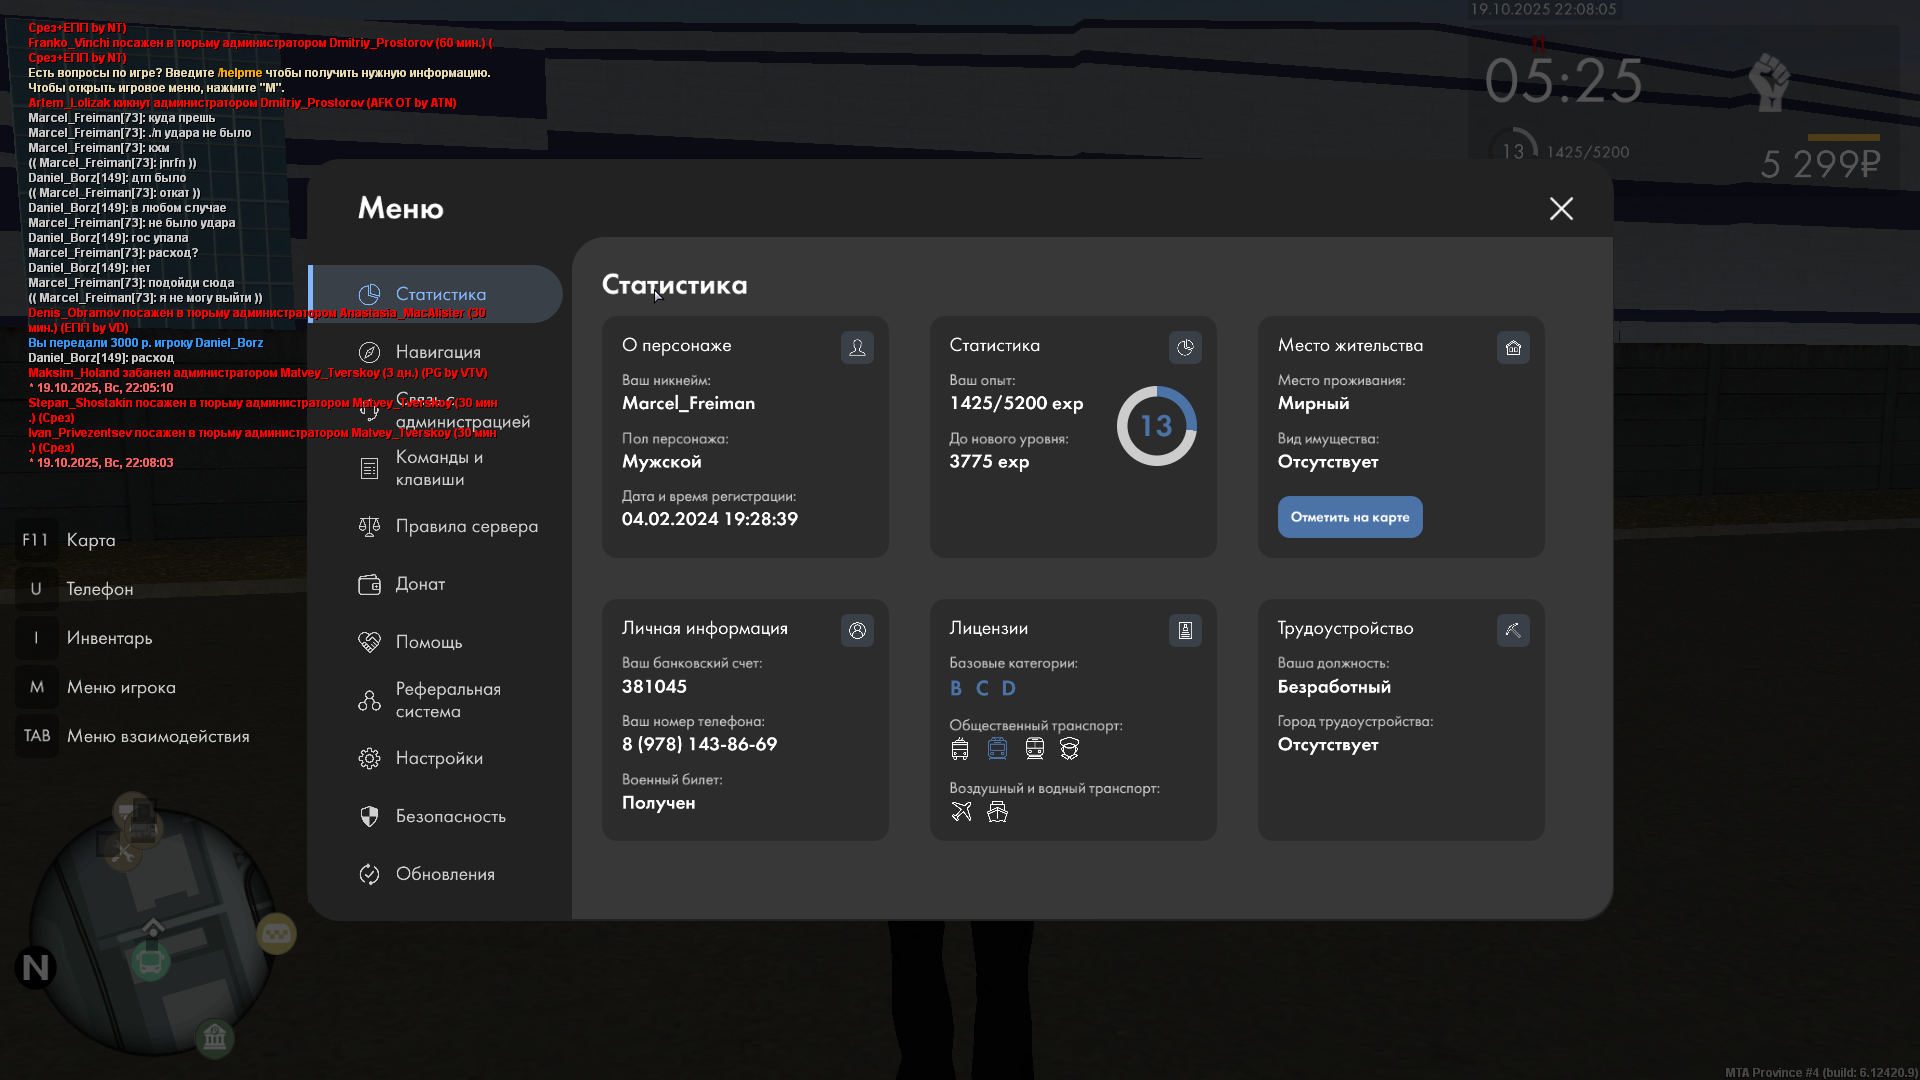Click the taxi marker on the minimap
The width and height of the screenshot is (1920, 1080).
[276, 934]
